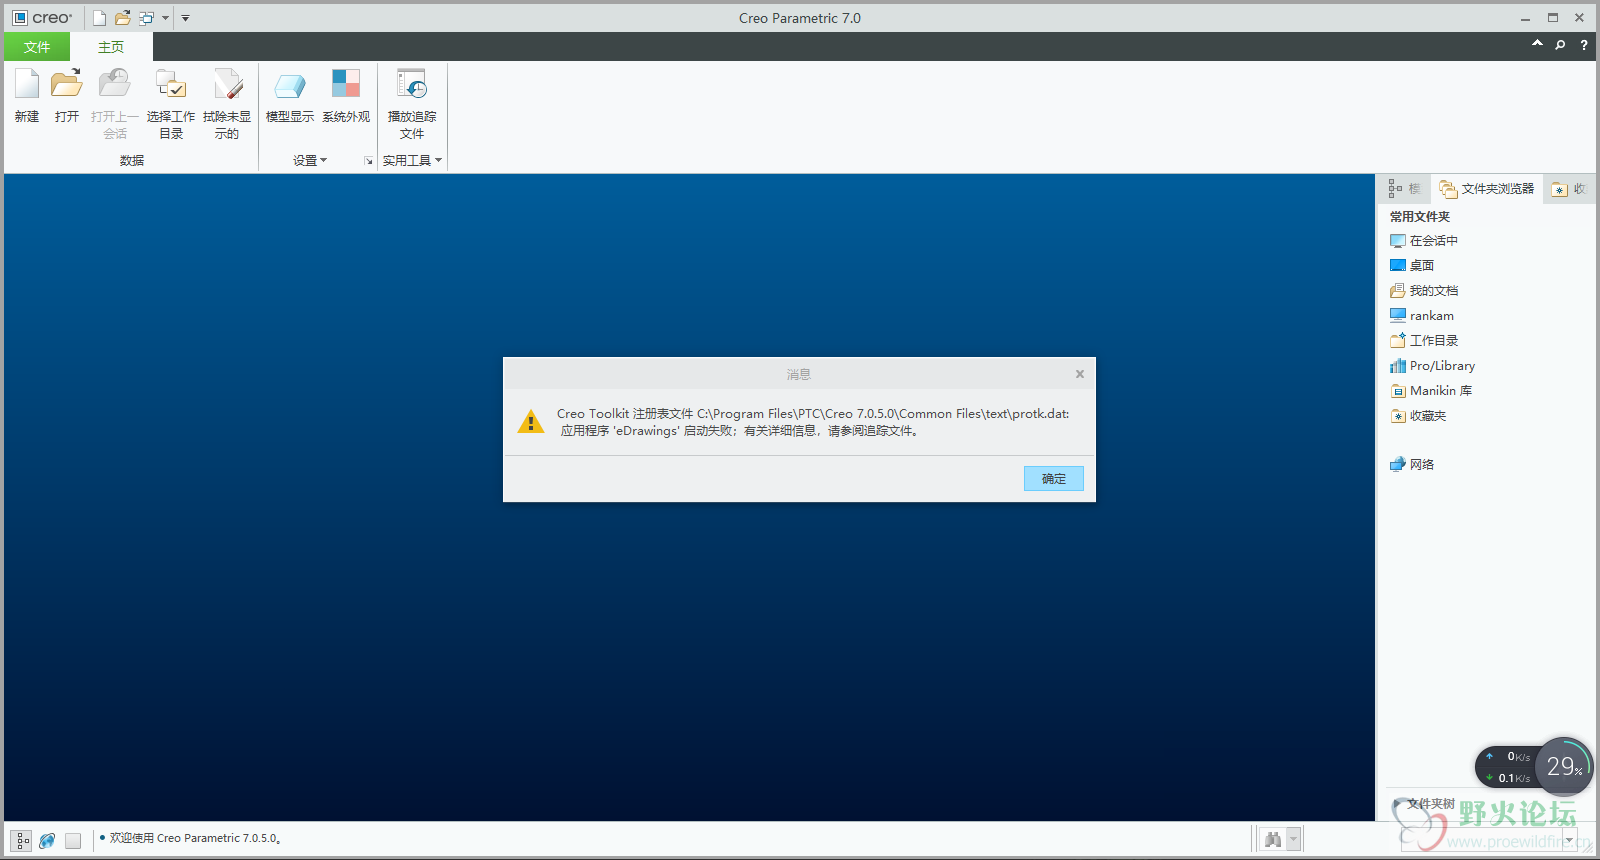The width and height of the screenshot is (1600, 860).
Task: Click the status message 欢迎使用 Creo Parametric 7.0.5.0
Action: point(195,839)
